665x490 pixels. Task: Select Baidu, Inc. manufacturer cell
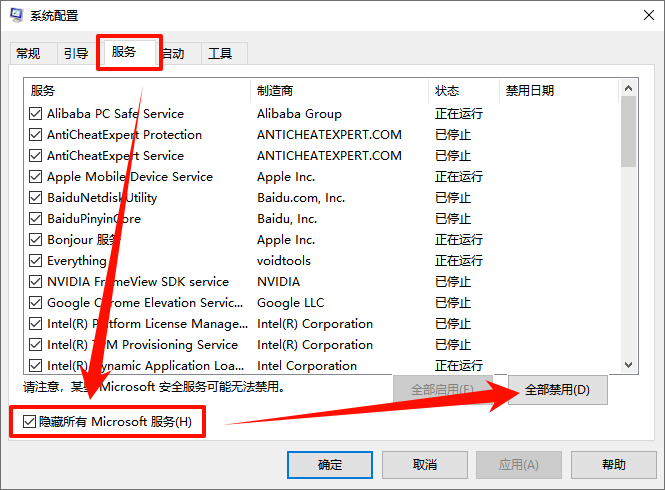tap(287, 218)
